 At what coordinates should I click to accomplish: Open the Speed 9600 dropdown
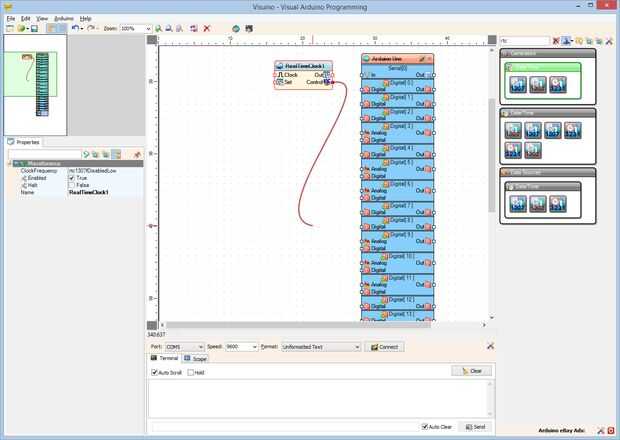tap(254, 347)
